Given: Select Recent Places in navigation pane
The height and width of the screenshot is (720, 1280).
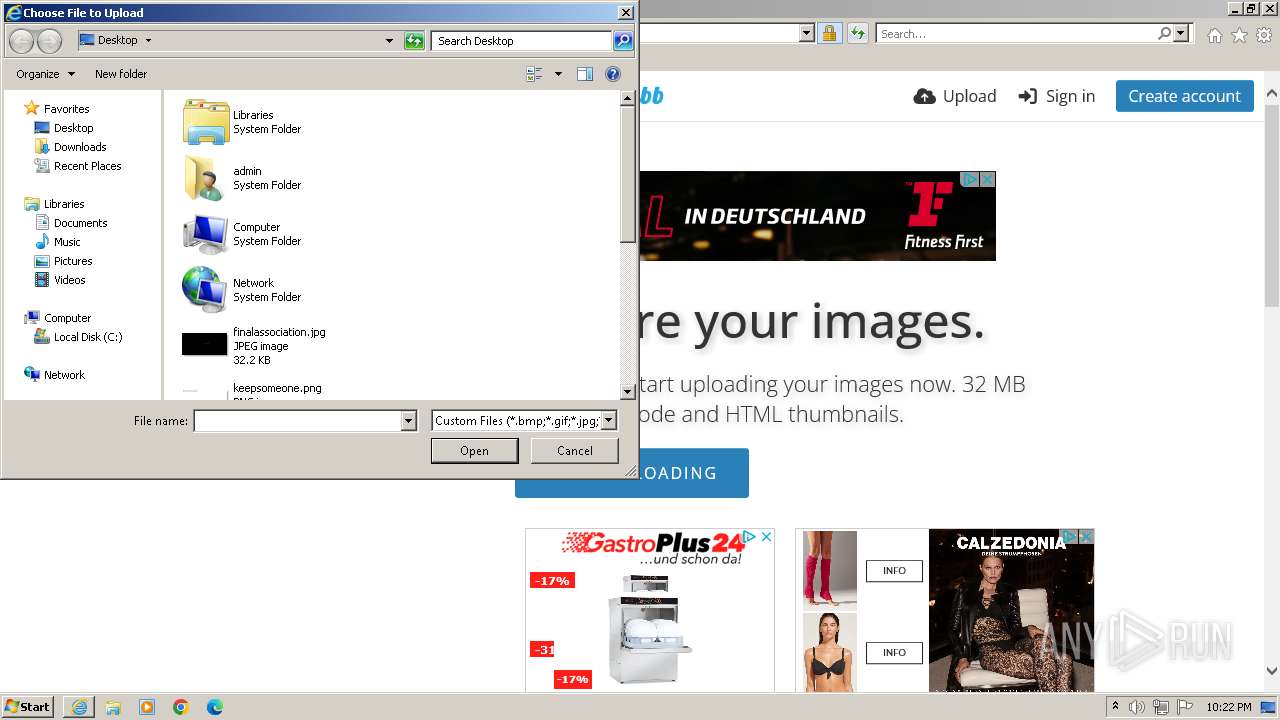Looking at the screenshot, I should pos(87,166).
